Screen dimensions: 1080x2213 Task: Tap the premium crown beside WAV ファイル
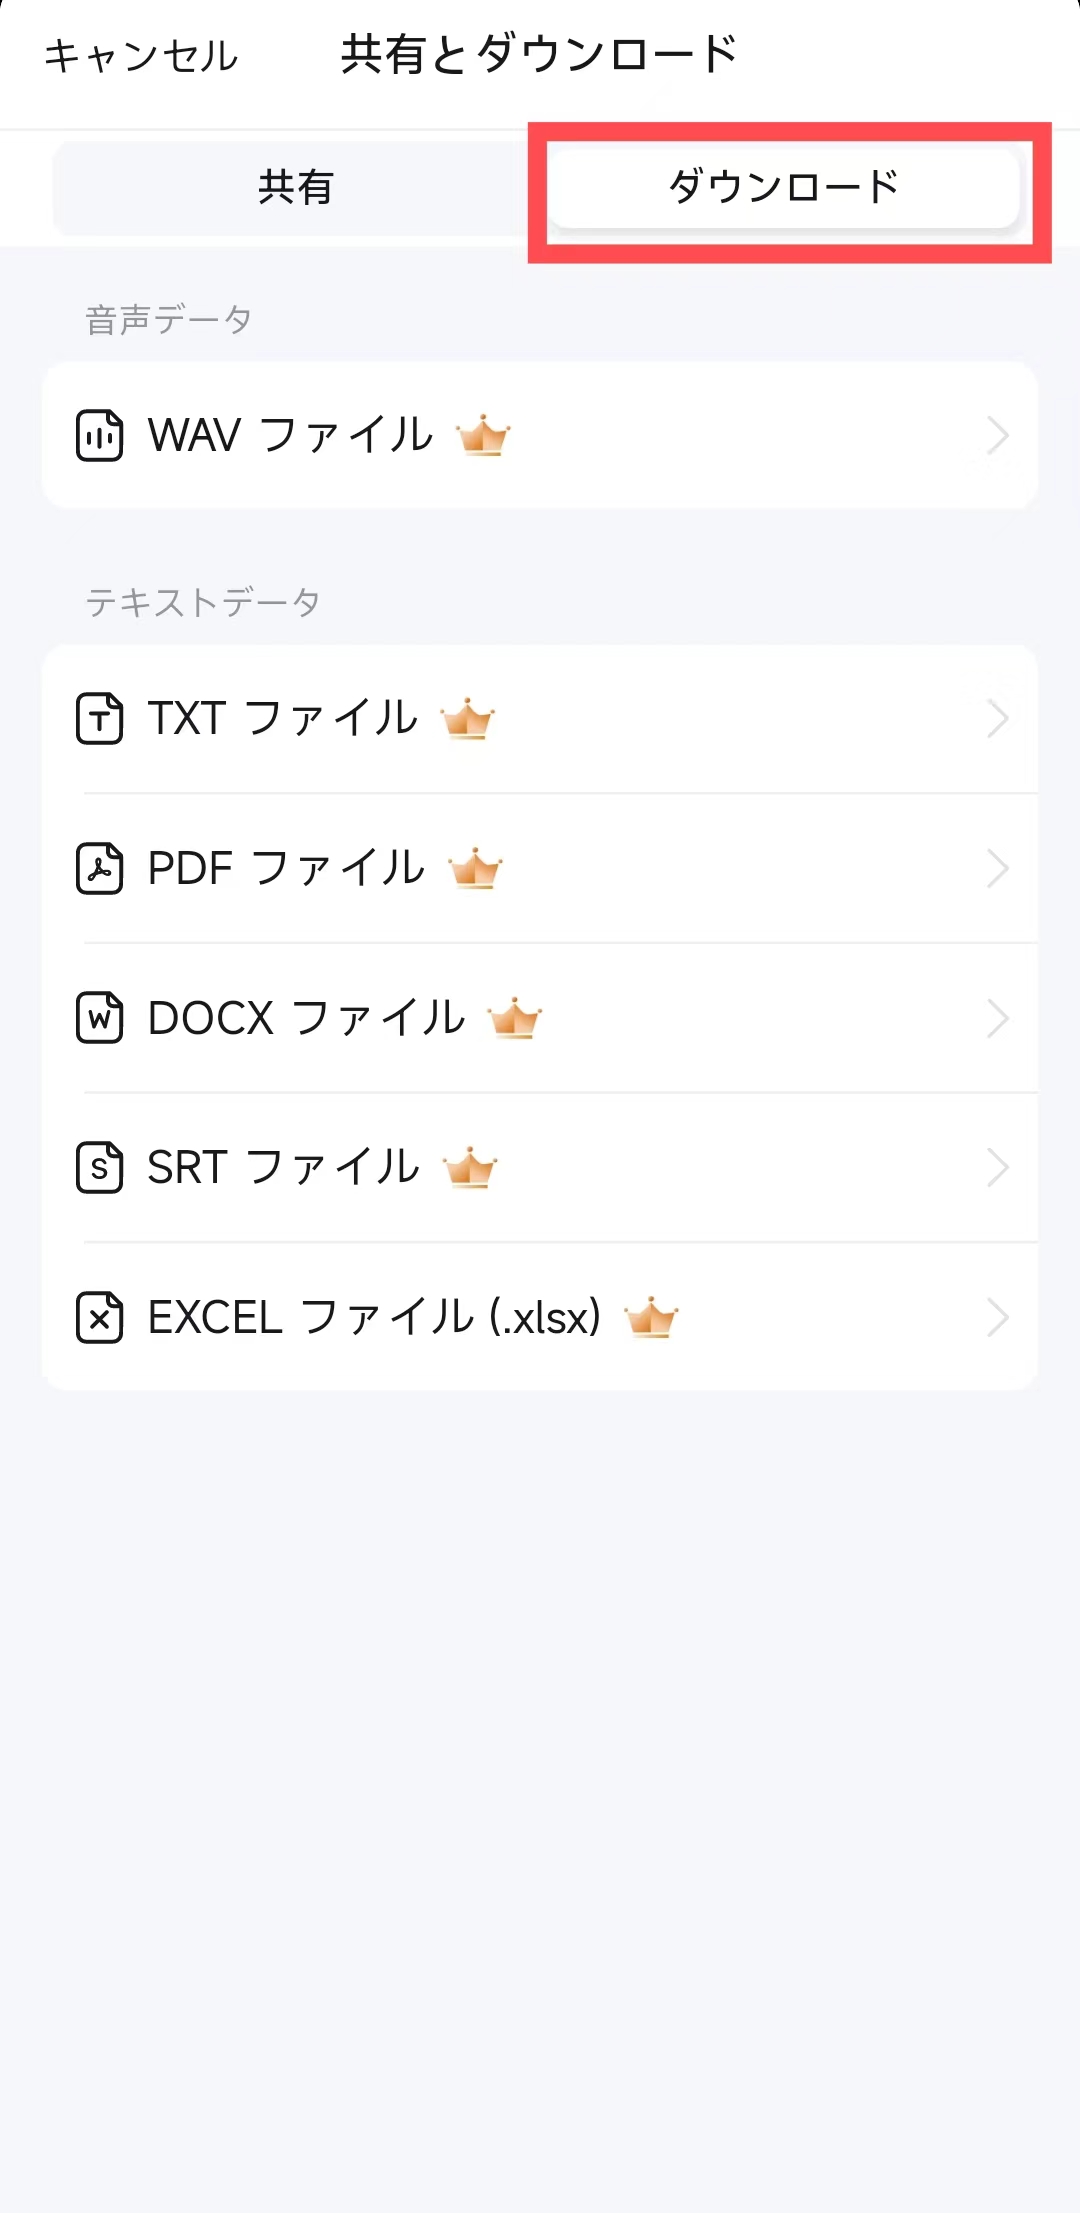tap(483, 435)
